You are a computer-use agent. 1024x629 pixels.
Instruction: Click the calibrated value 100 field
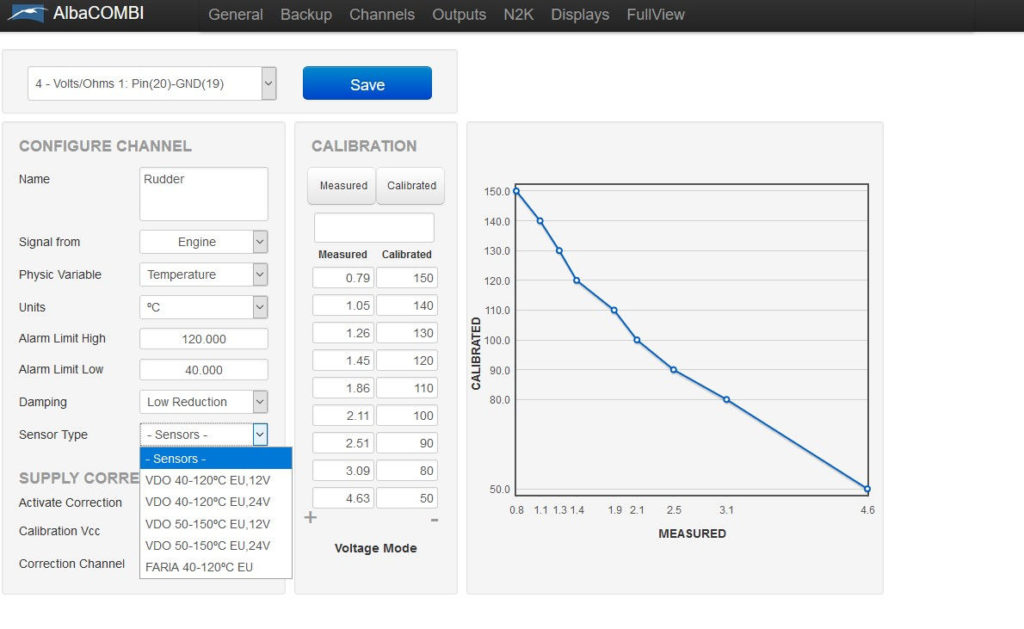click(x=407, y=415)
